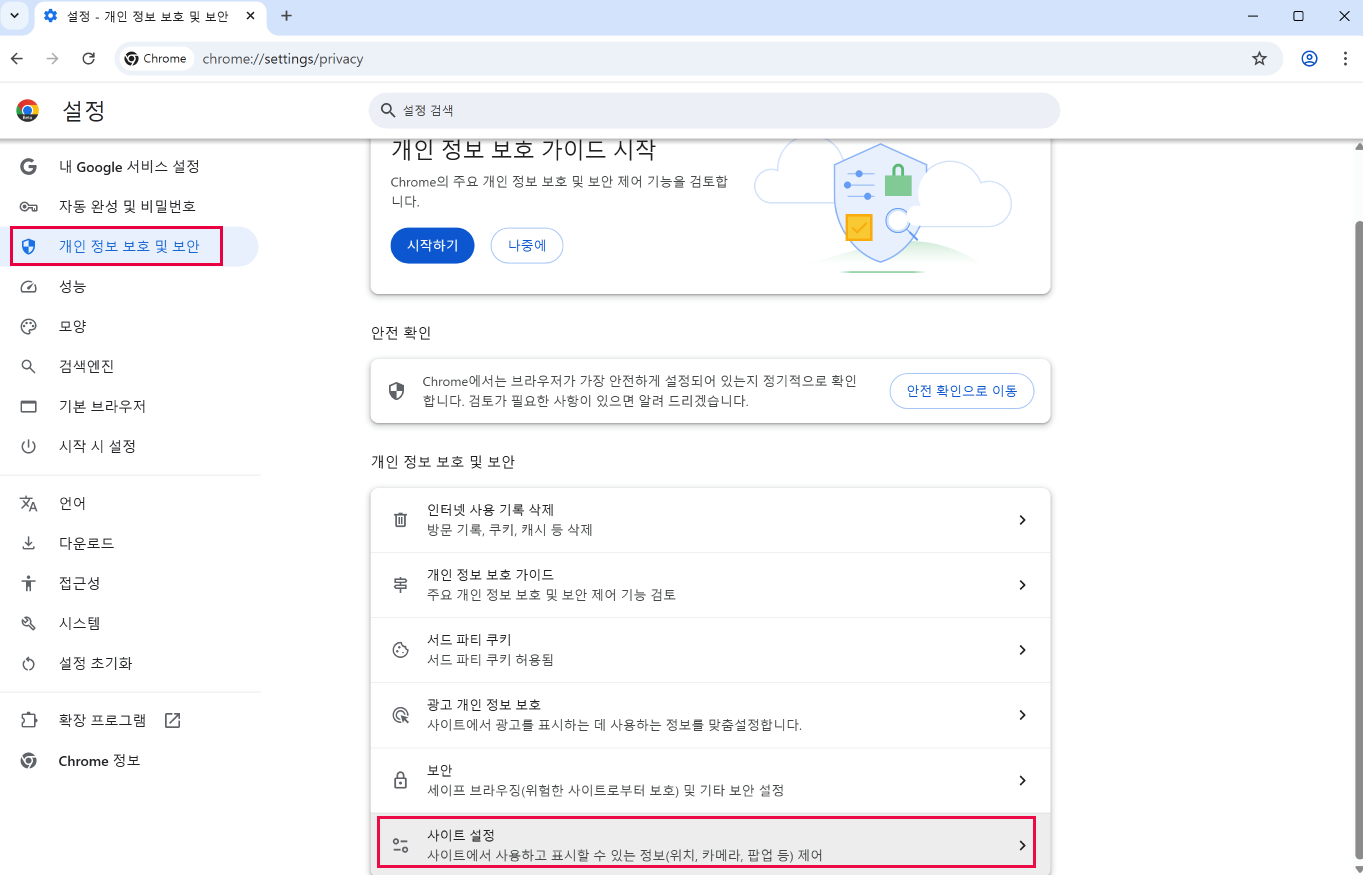Click the 나중에 button
Image resolution: width=1363 pixels, height=875 pixels.
pos(526,245)
